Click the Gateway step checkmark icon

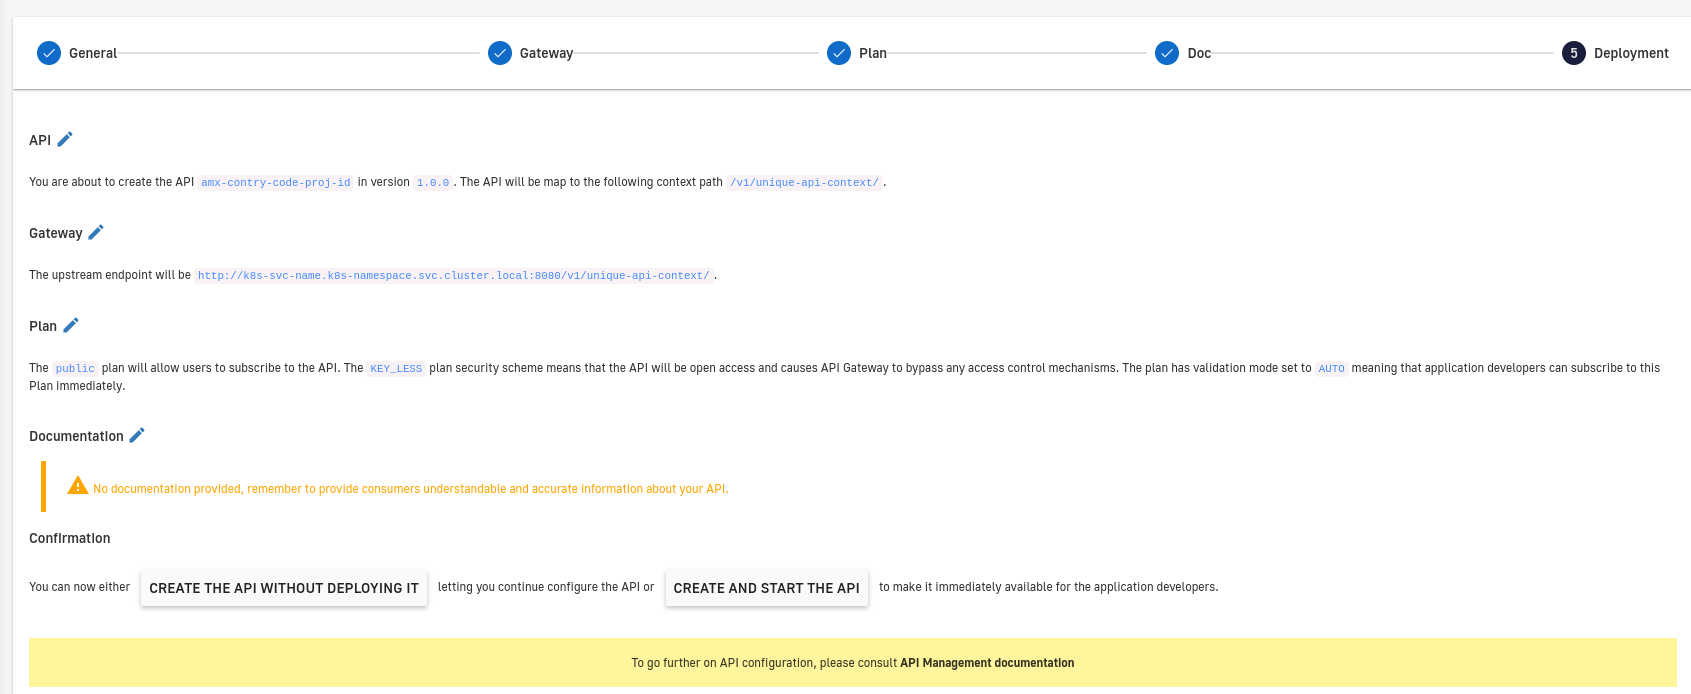pyautogui.click(x=500, y=53)
